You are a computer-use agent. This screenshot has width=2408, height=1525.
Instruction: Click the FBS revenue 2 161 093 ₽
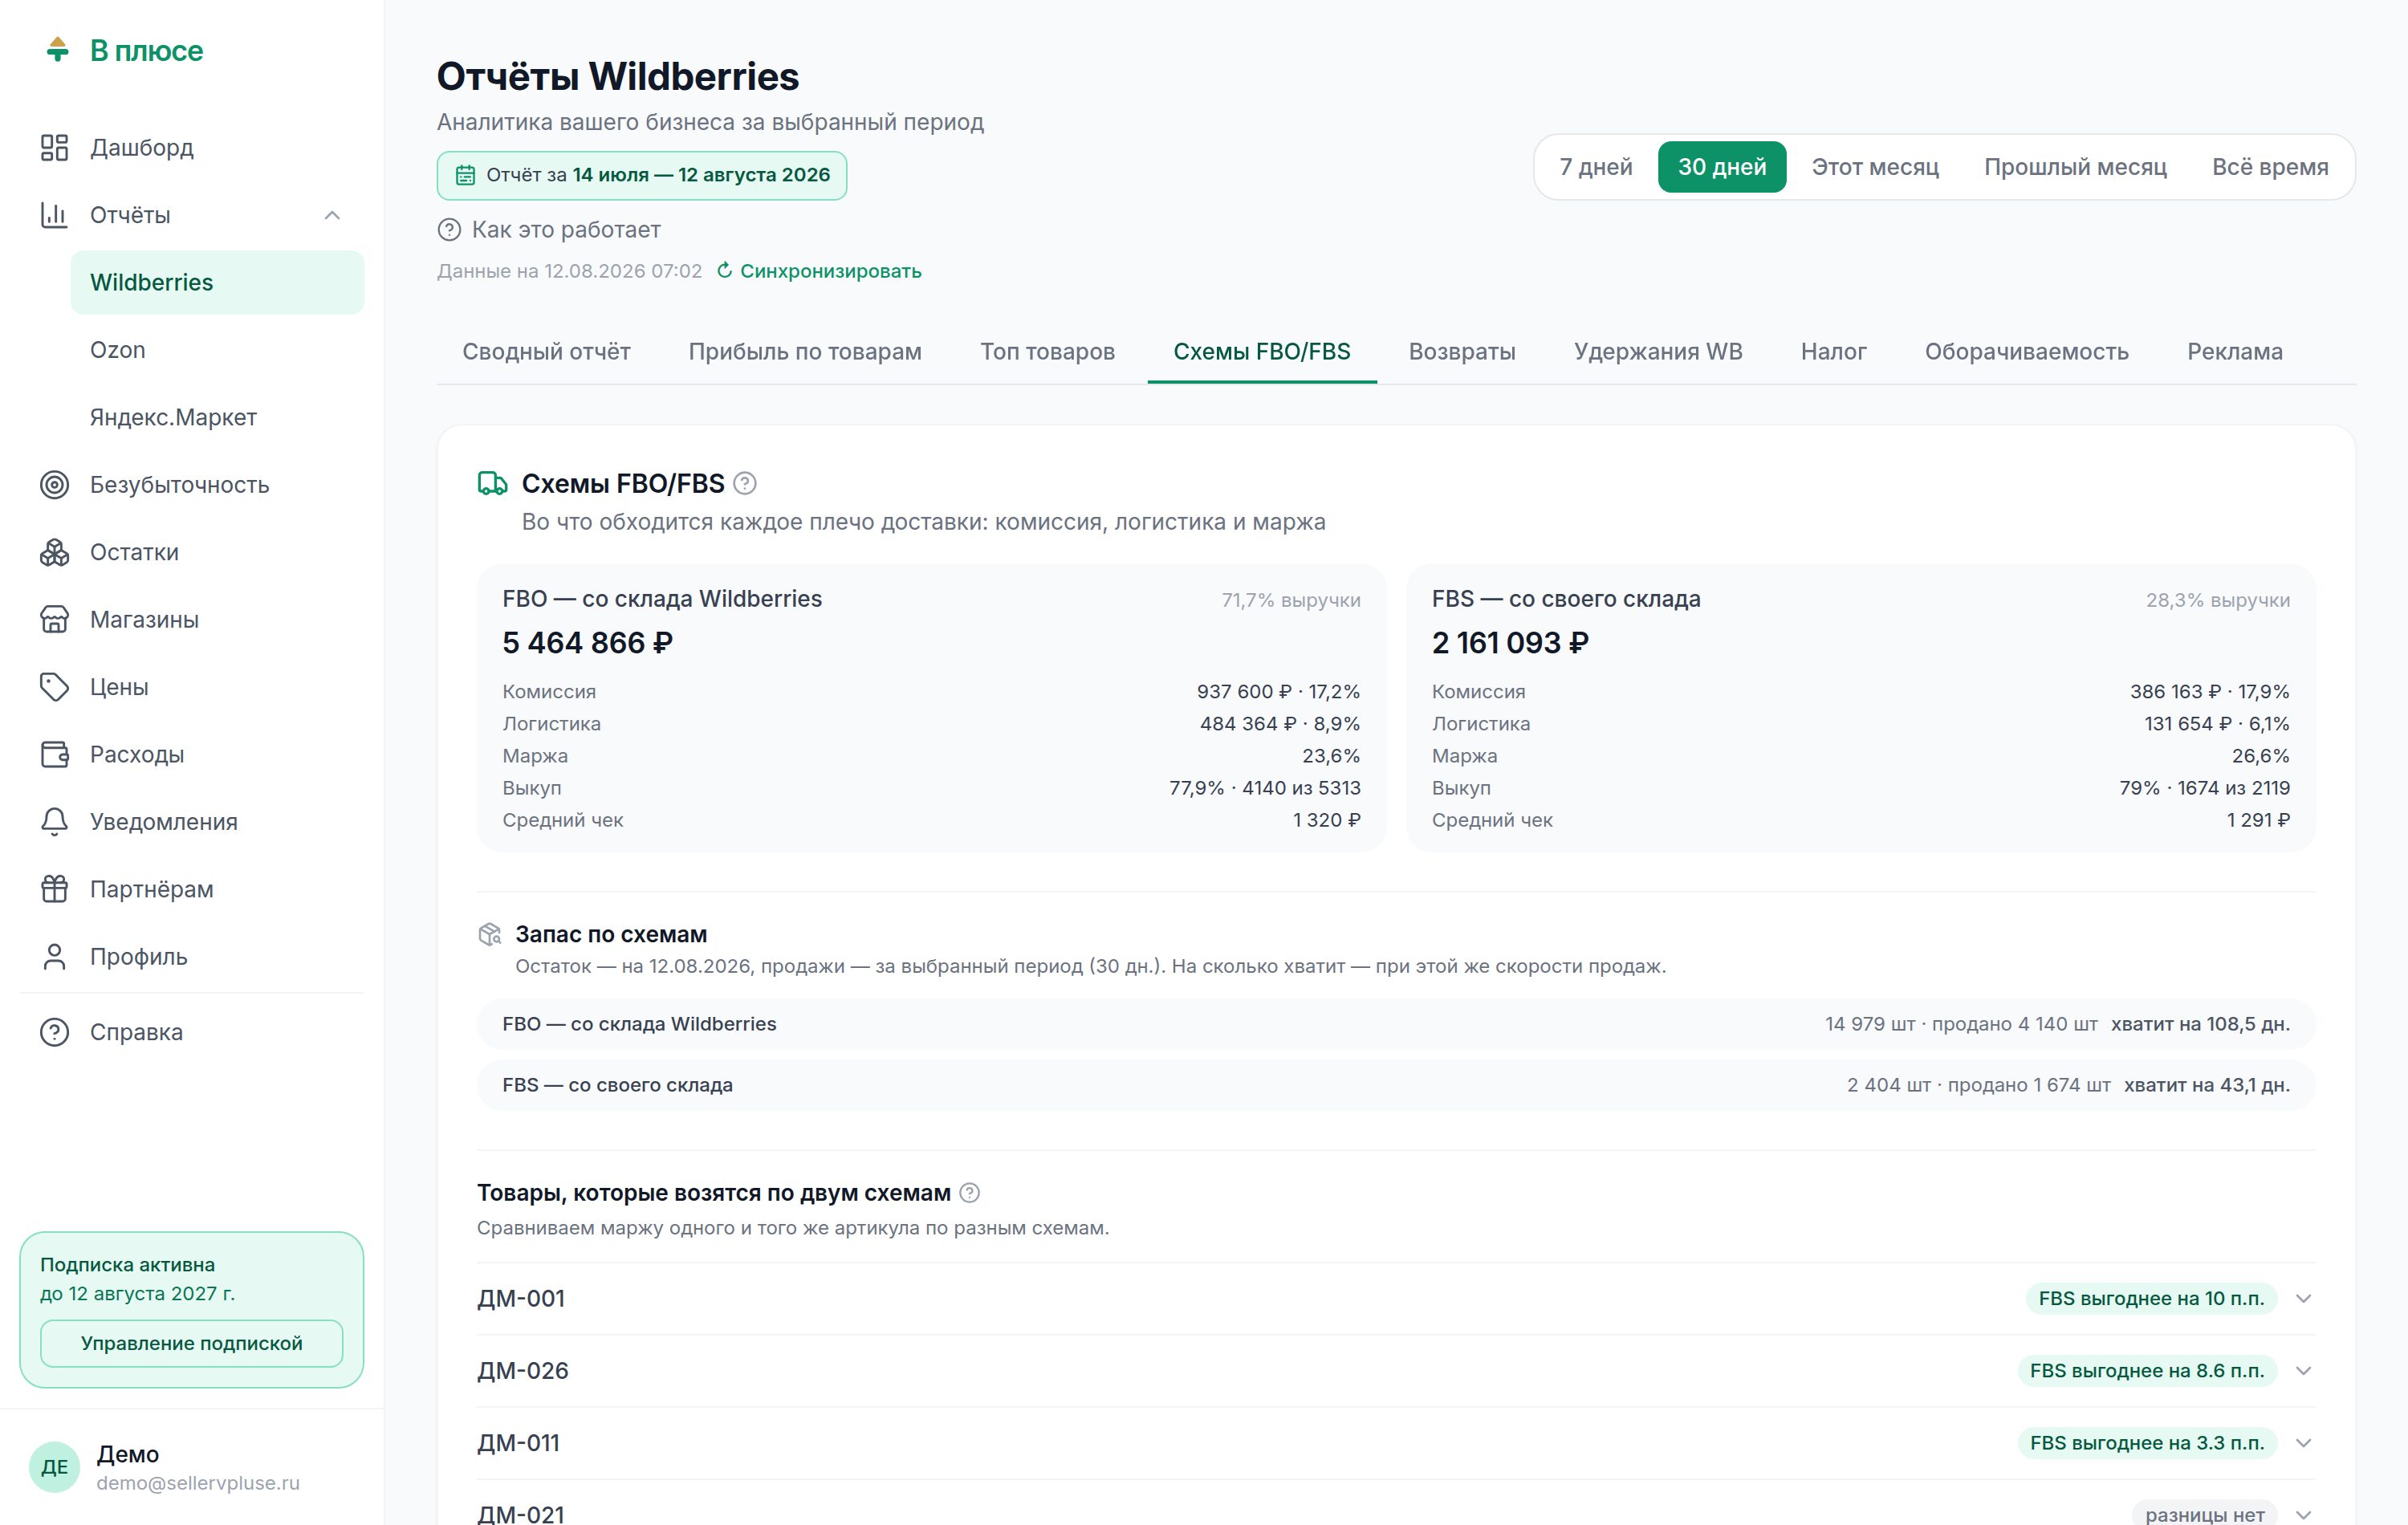(1510, 643)
